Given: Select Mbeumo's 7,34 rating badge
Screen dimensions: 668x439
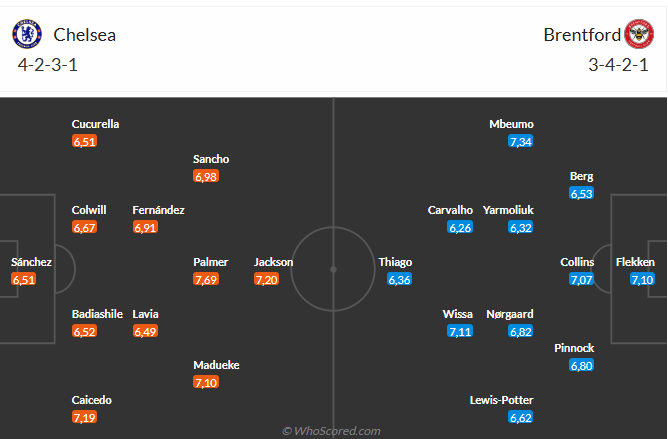Looking at the screenshot, I should pos(521,142).
